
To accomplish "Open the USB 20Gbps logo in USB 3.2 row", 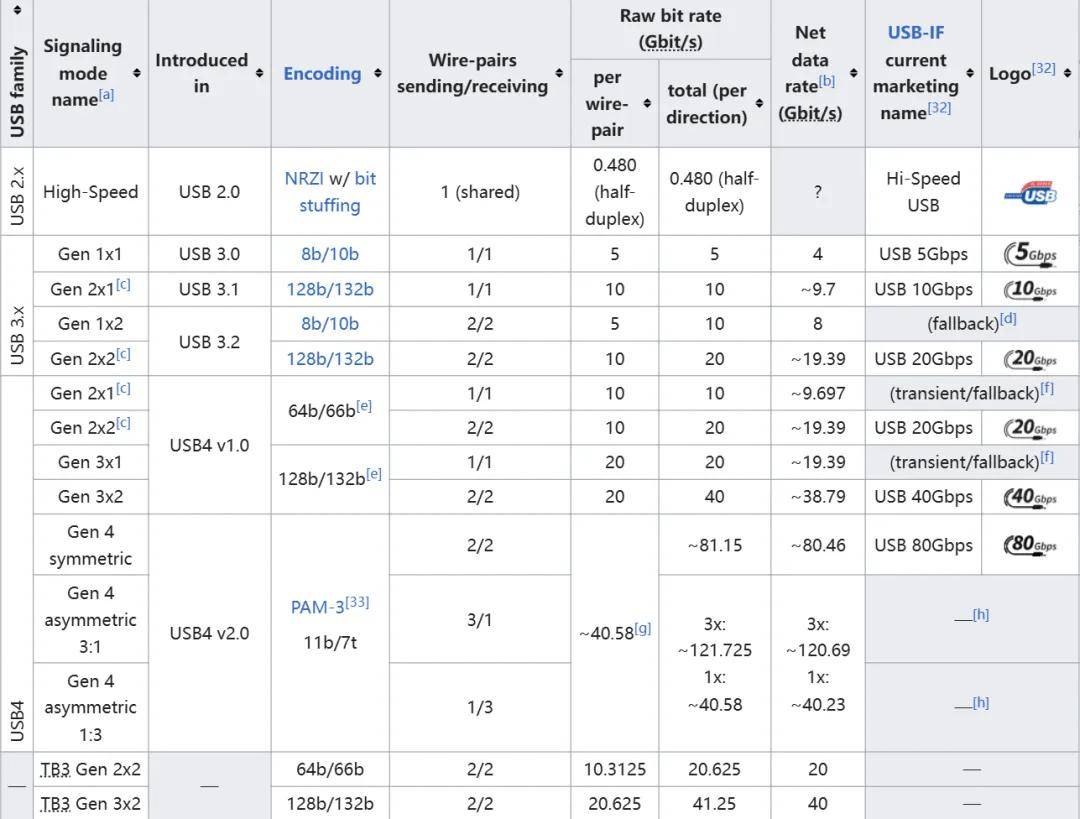I will (x=1030, y=358).
